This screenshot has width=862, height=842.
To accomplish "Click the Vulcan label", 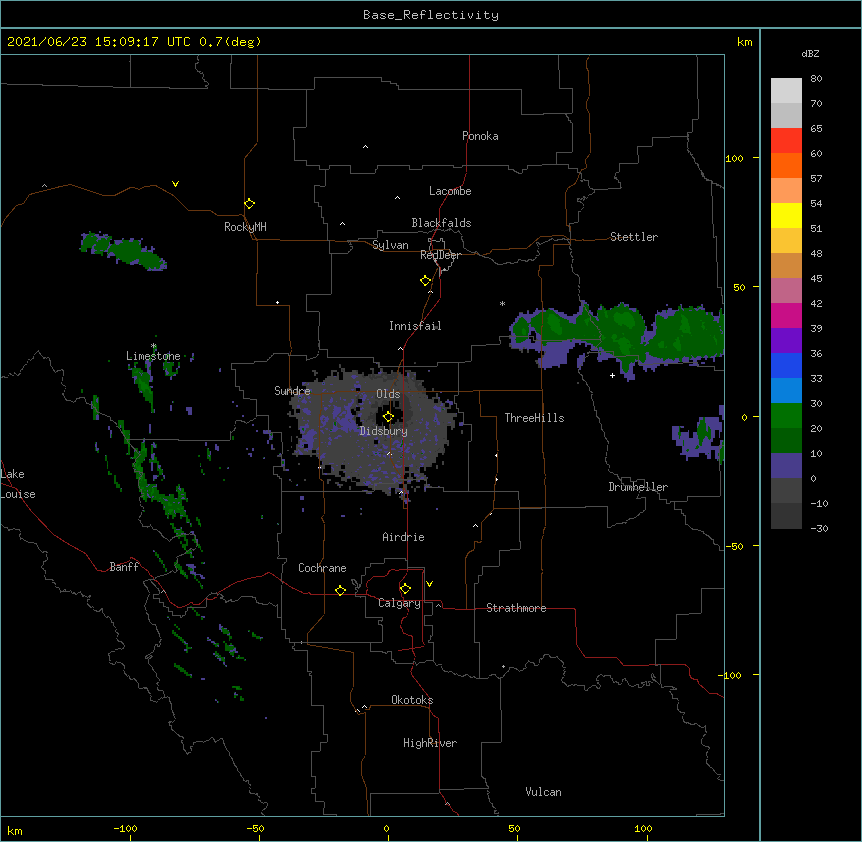I will (x=543, y=792).
